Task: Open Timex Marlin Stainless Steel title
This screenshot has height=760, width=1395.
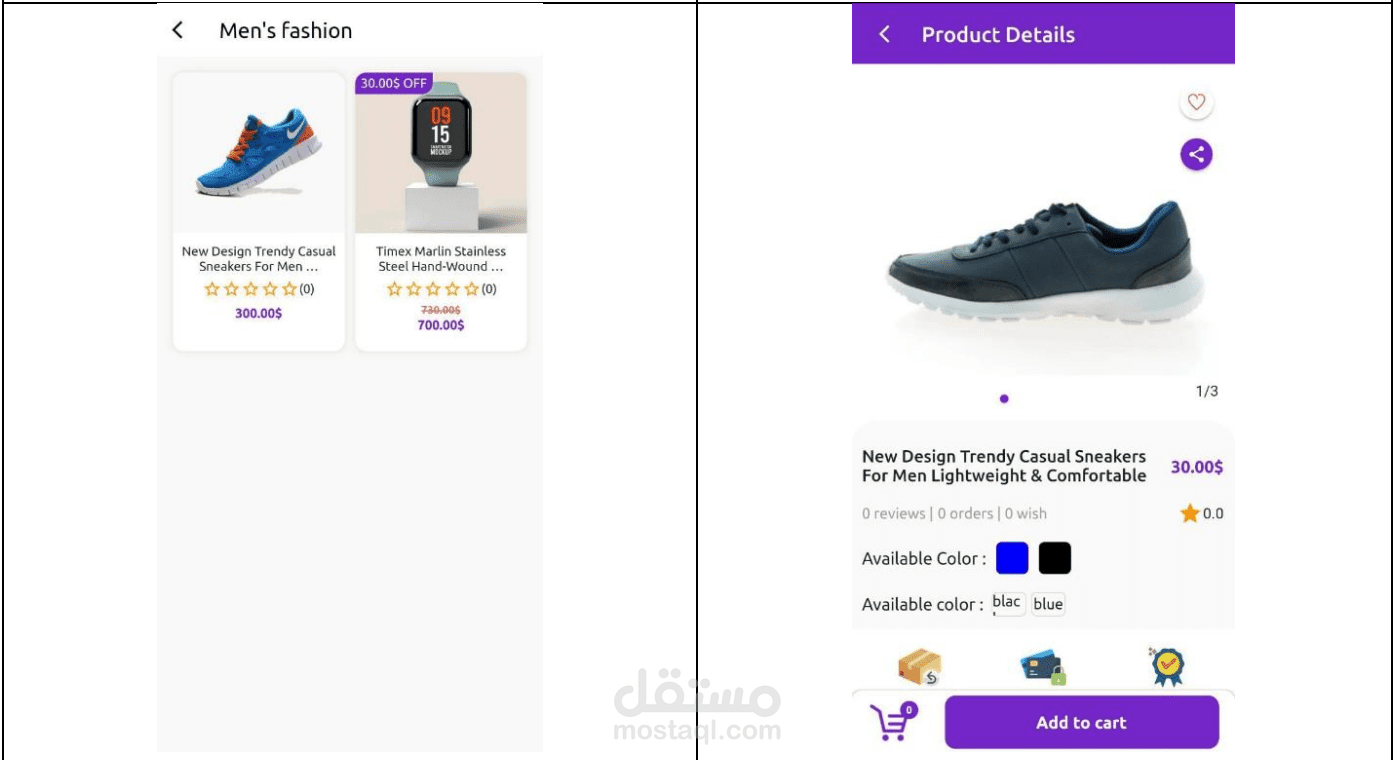Action: tap(441, 259)
